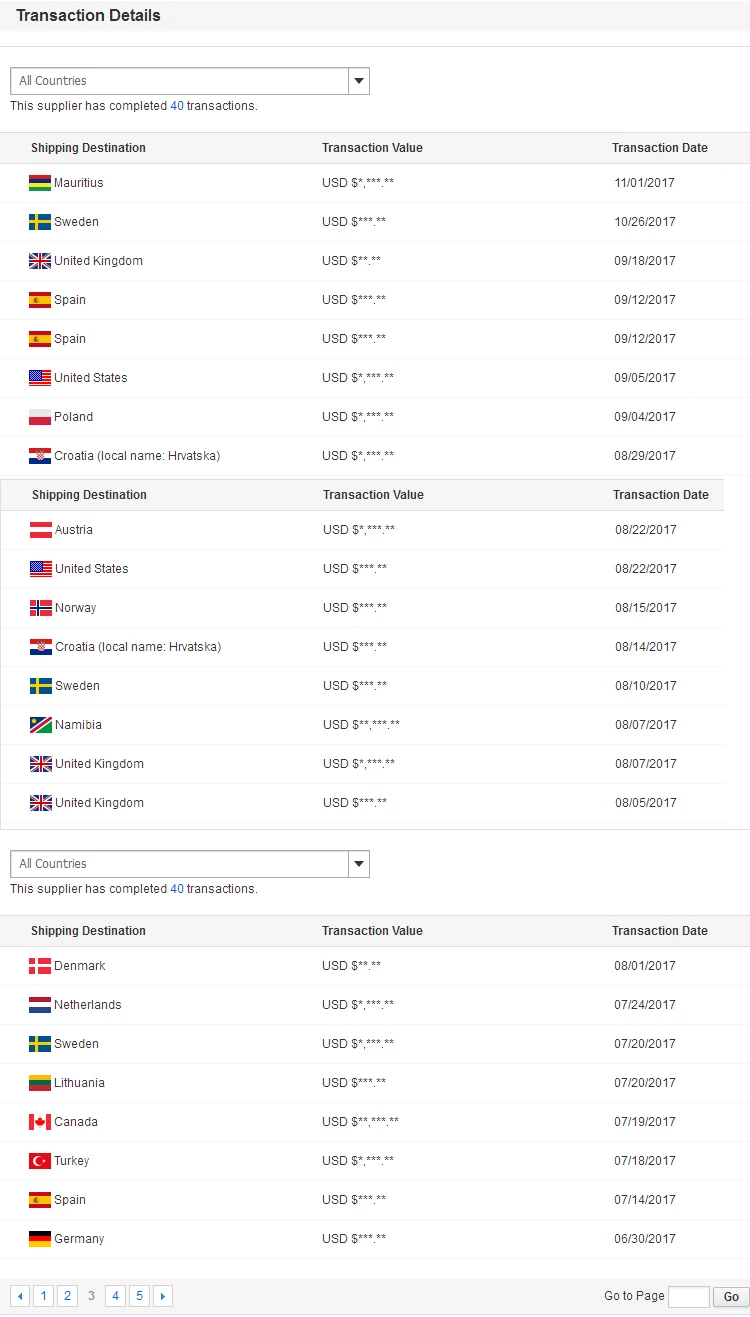
Task: Go to the previous page with the left arrow
Action: 20,1296
